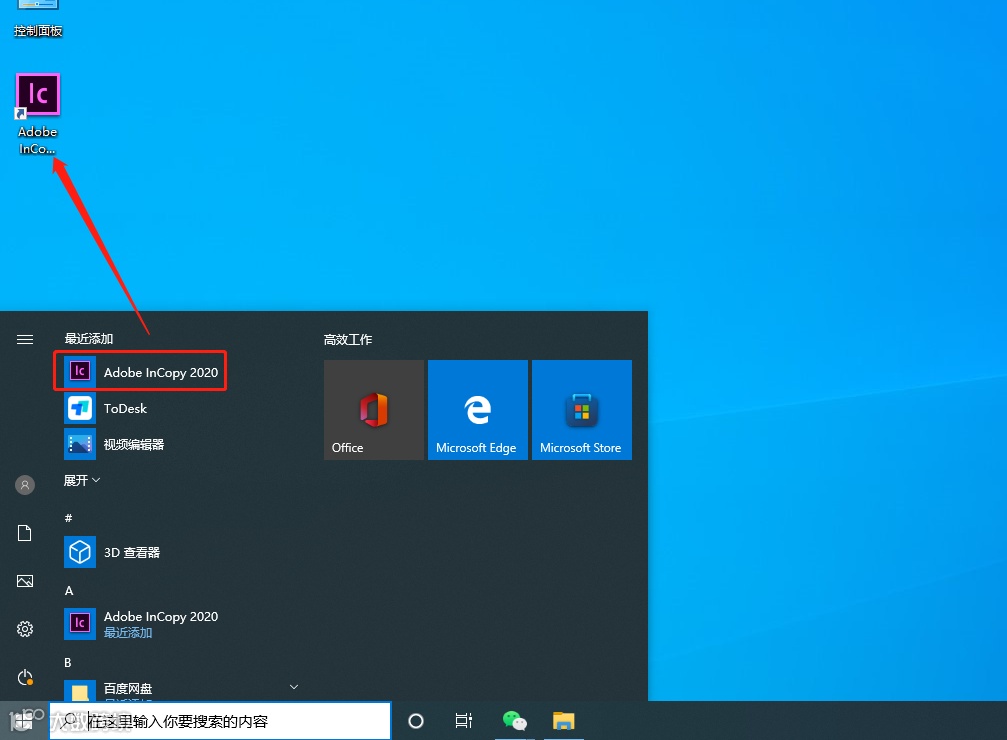Expand the 百度网盘 folder chevron
This screenshot has width=1007, height=740.
coord(293,687)
